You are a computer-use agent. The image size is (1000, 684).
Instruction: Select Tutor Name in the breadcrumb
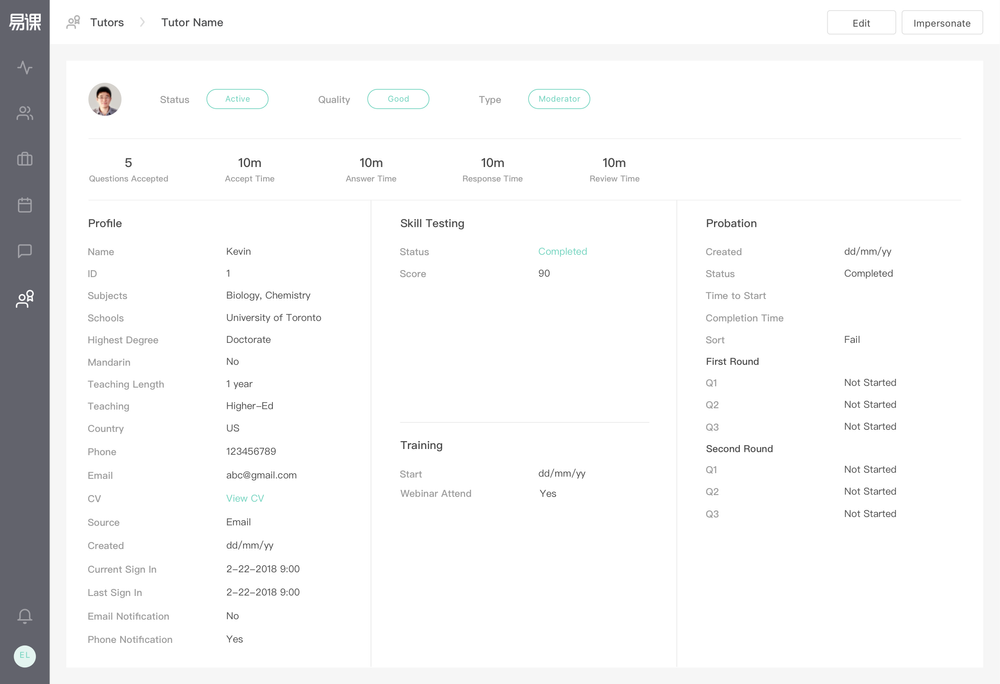click(192, 22)
